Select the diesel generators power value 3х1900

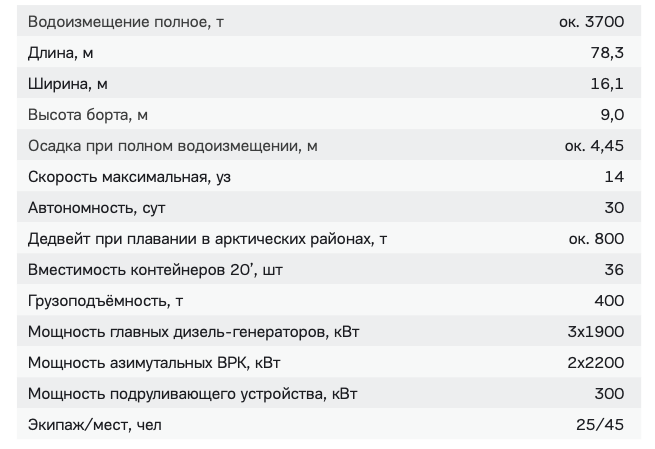click(595, 332)
